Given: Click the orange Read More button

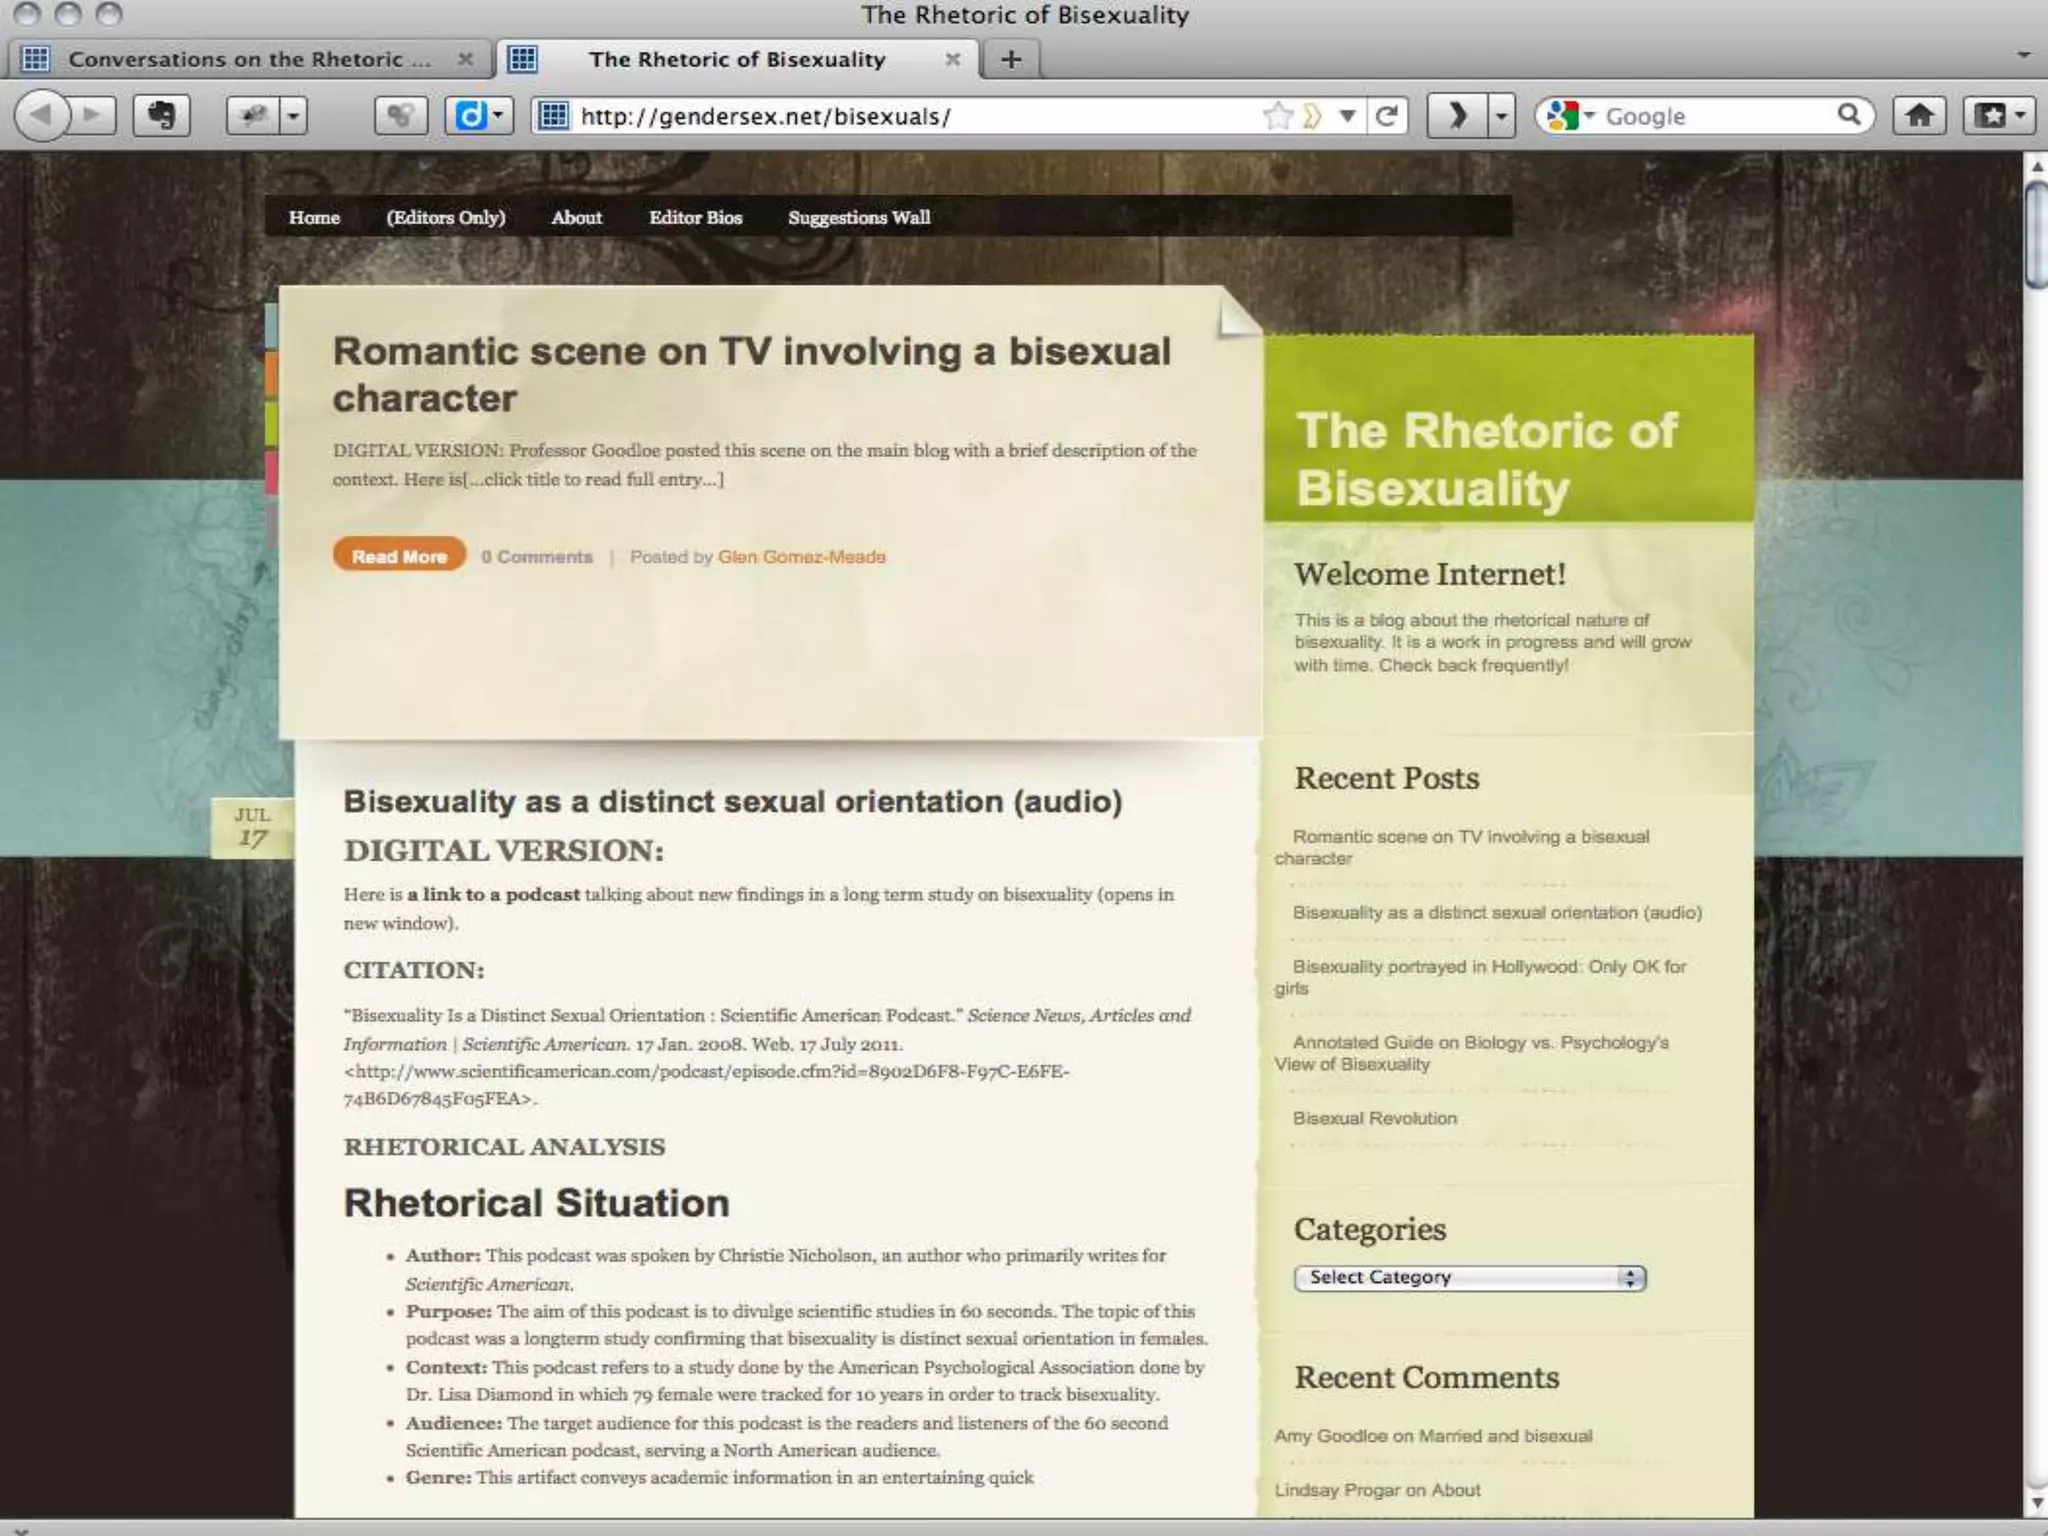Looking at the screenshot, I should [399, 556].
